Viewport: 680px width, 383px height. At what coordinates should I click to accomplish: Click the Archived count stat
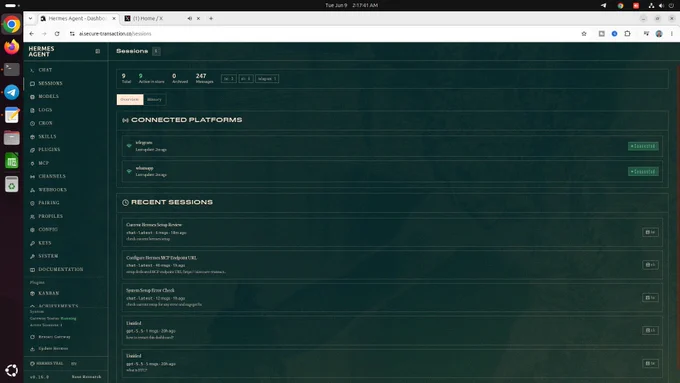[180, 78]
